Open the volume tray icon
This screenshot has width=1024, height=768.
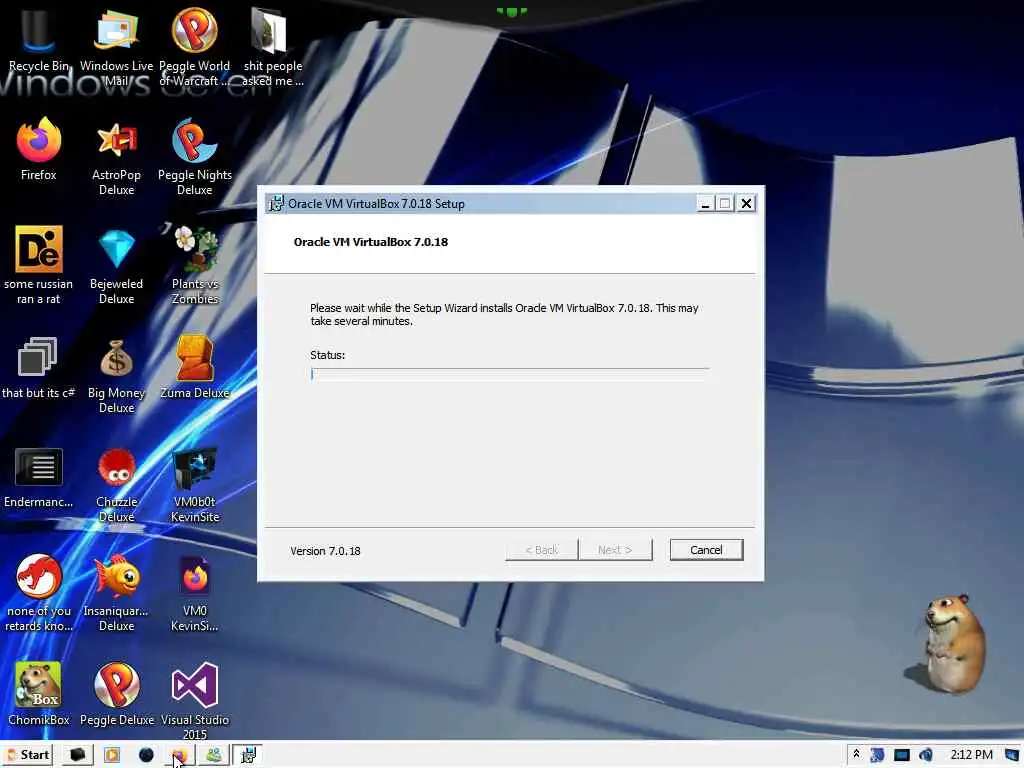coord(926,755)
